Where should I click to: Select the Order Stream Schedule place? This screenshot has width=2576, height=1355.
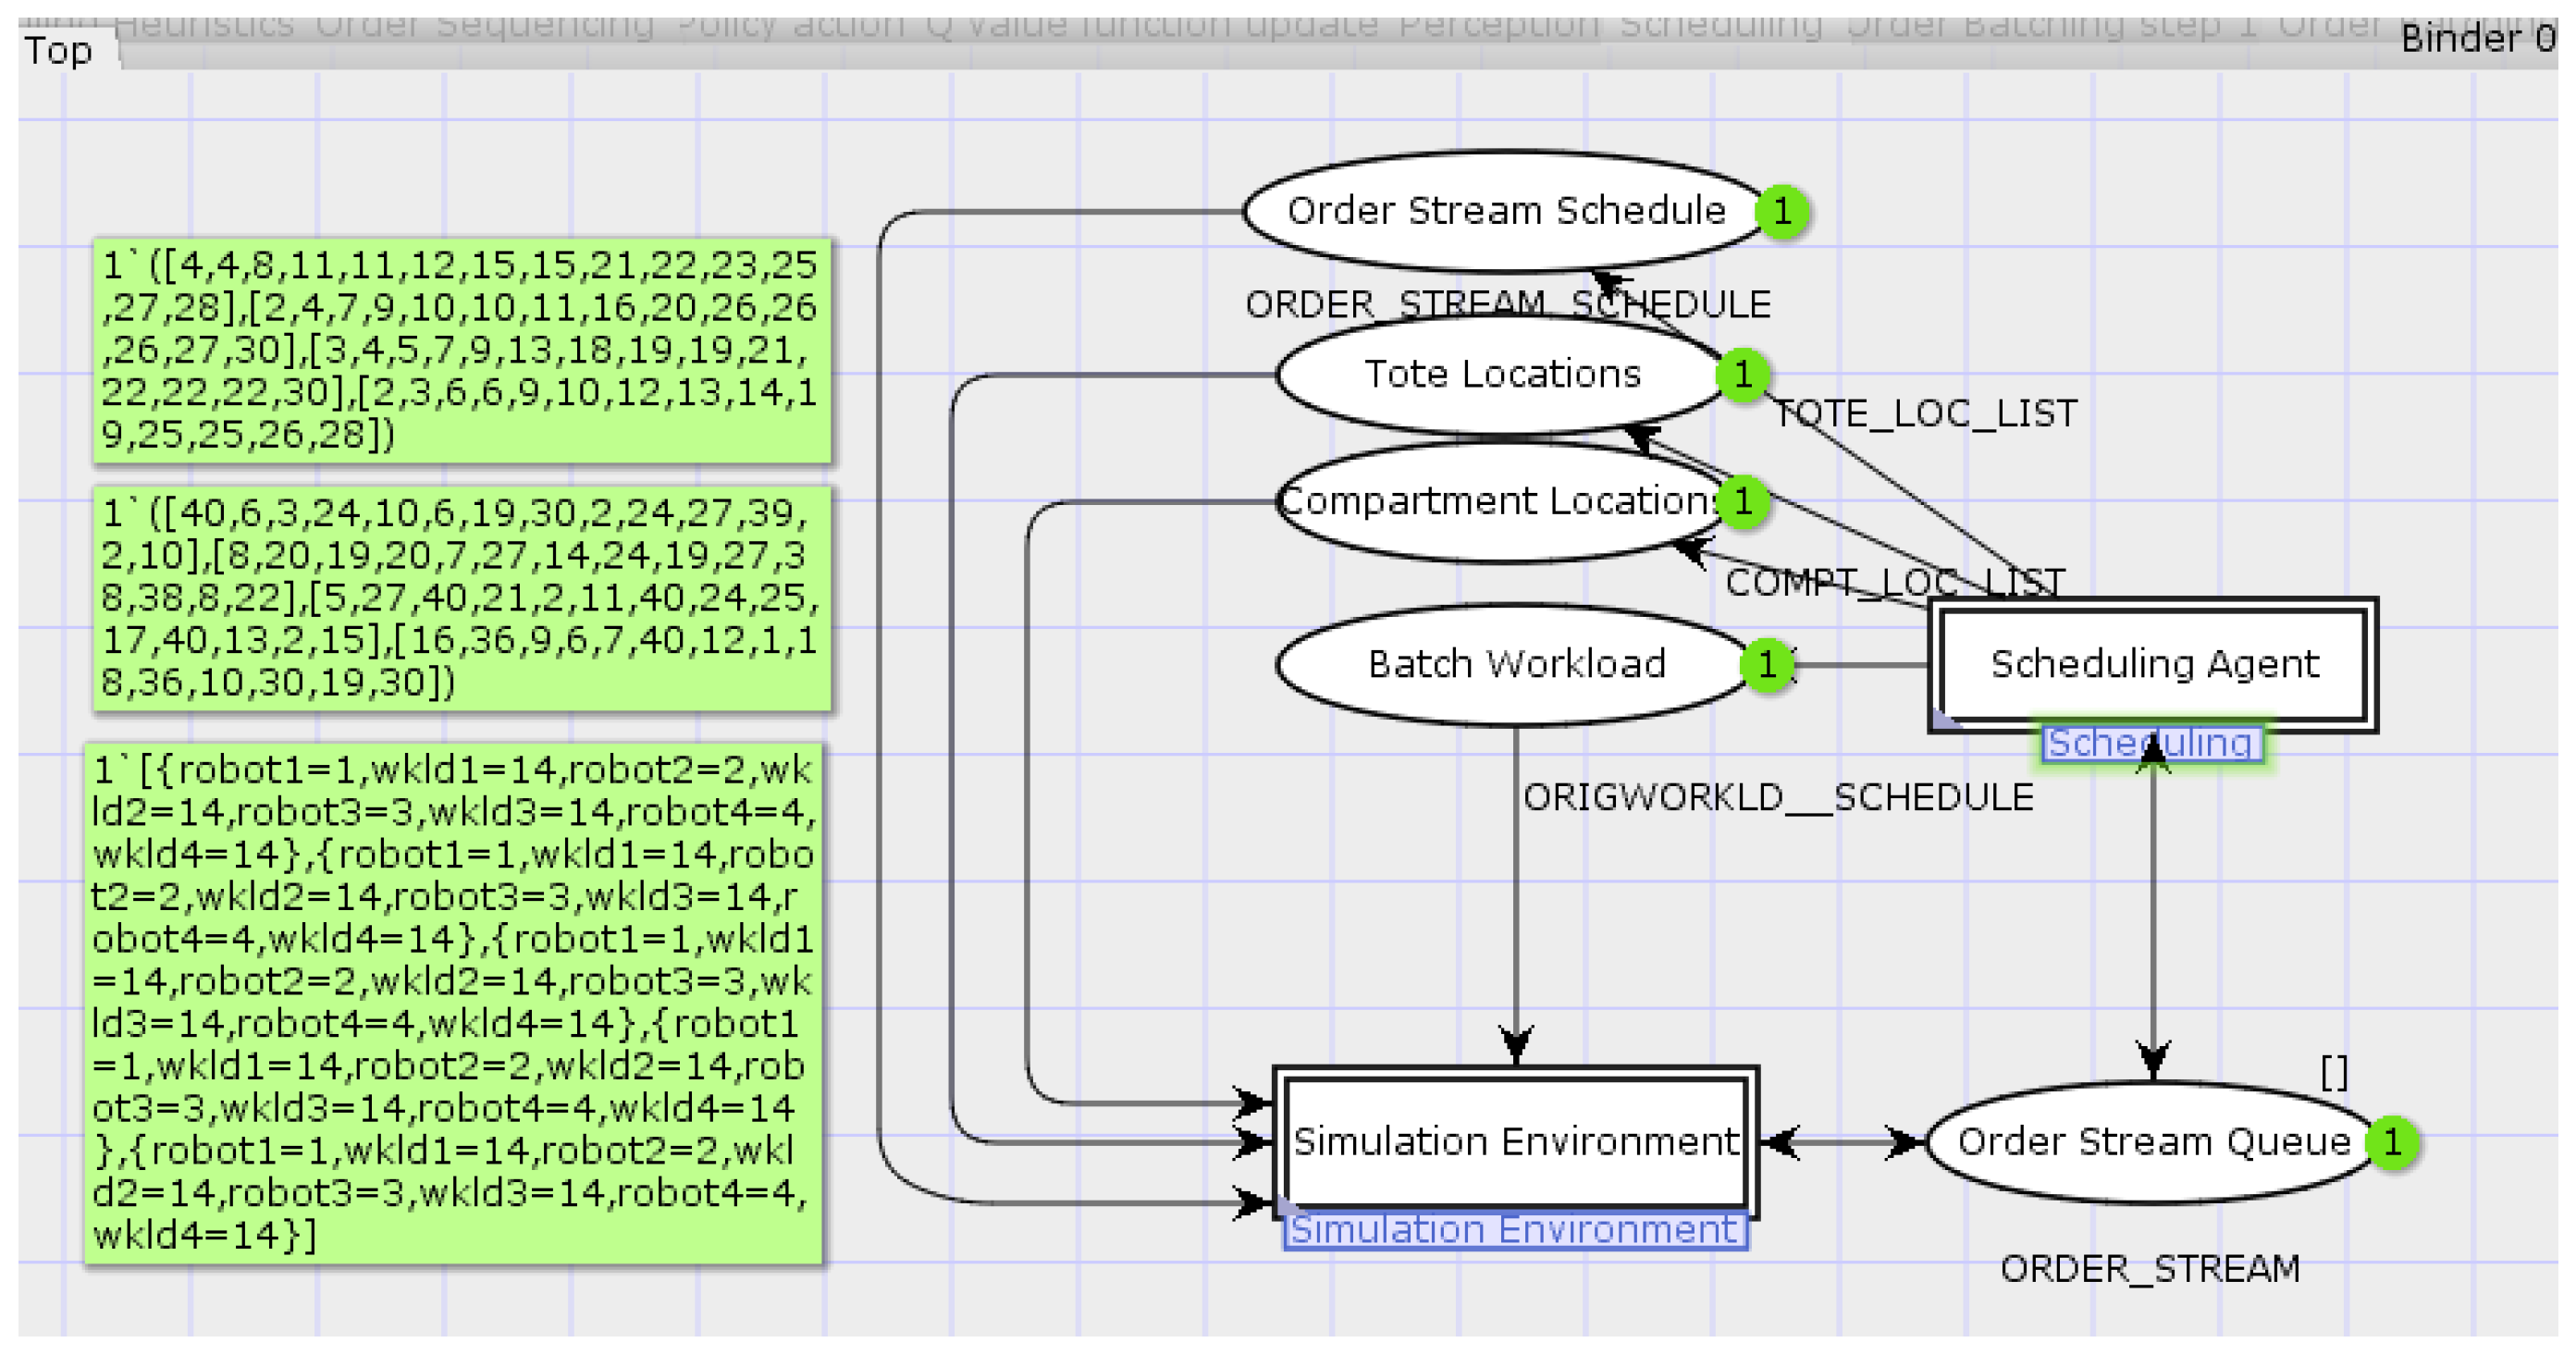point(1505,212)
